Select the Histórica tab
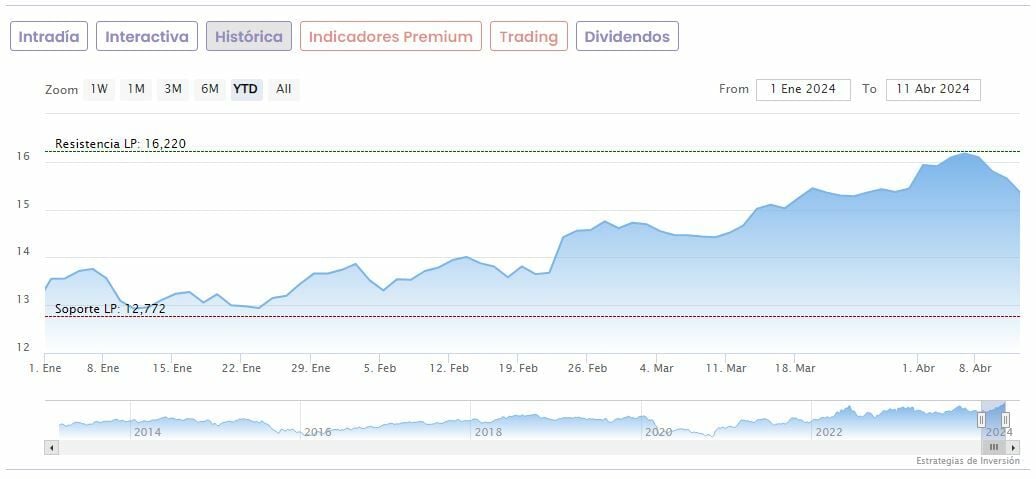Screen dimensions: 1036x479 [x=249, y=37]
